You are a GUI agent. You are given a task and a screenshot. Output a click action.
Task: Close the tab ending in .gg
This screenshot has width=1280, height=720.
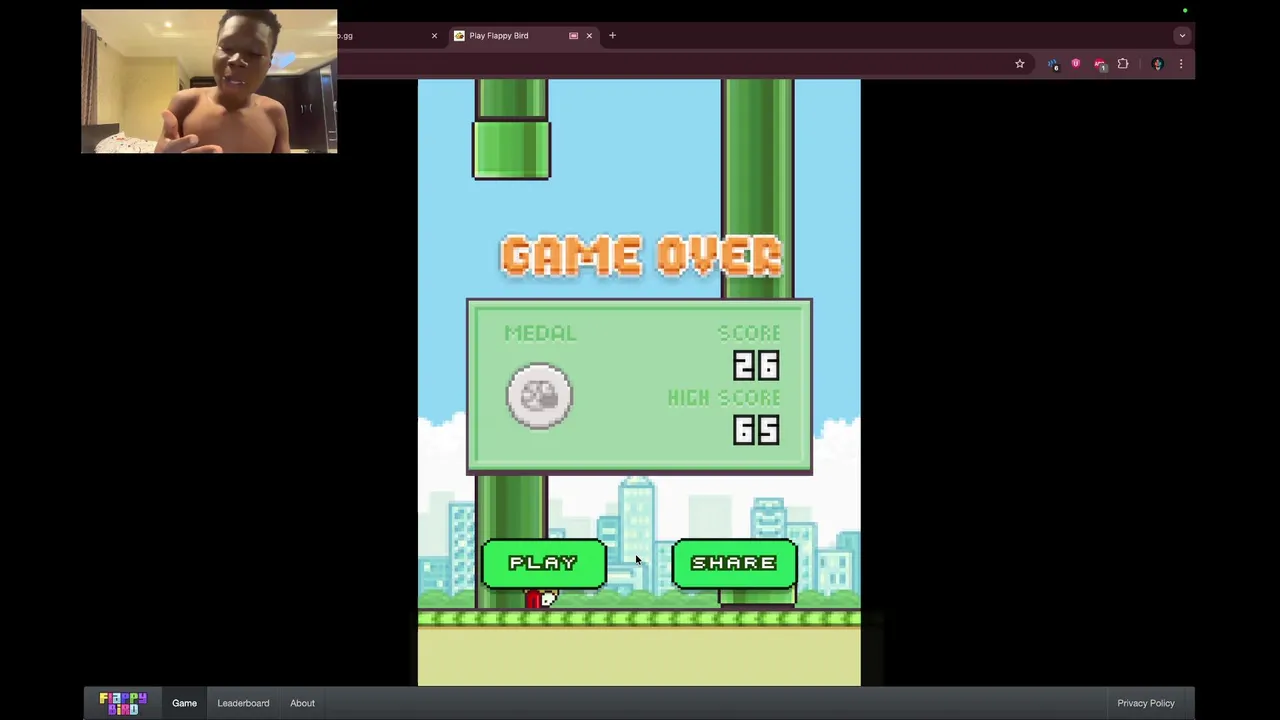(434, 36)
